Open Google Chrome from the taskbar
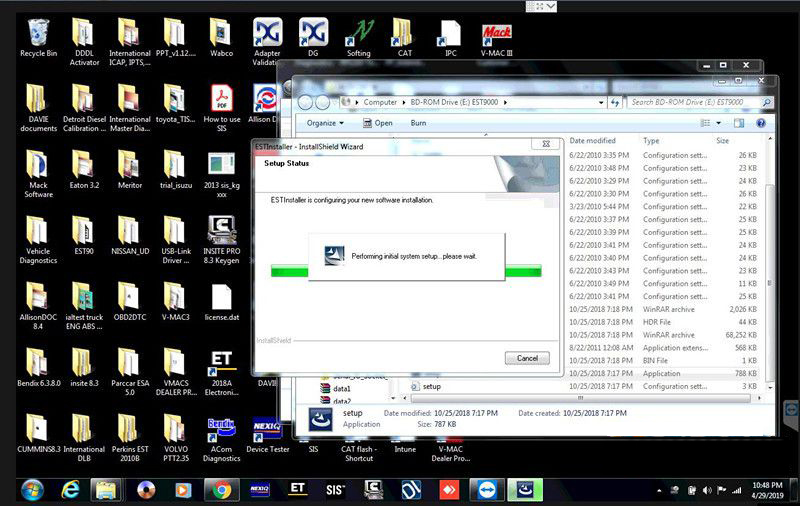800x506 pixels. (221, 490)
